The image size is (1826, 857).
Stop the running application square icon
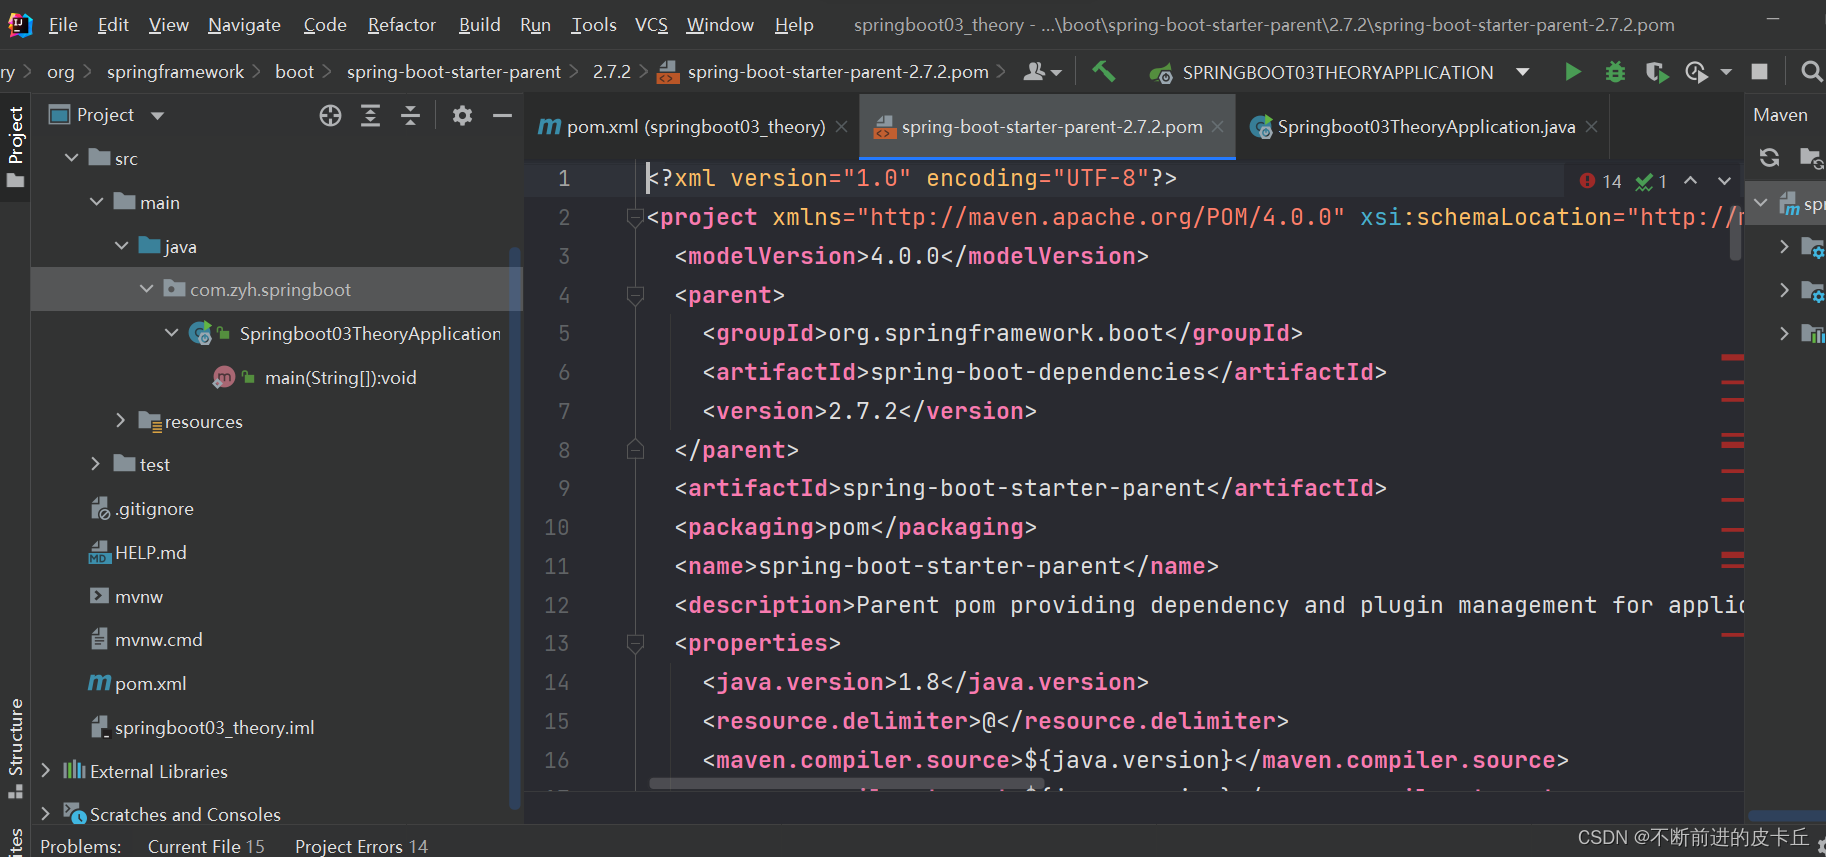pos(1760,72)
